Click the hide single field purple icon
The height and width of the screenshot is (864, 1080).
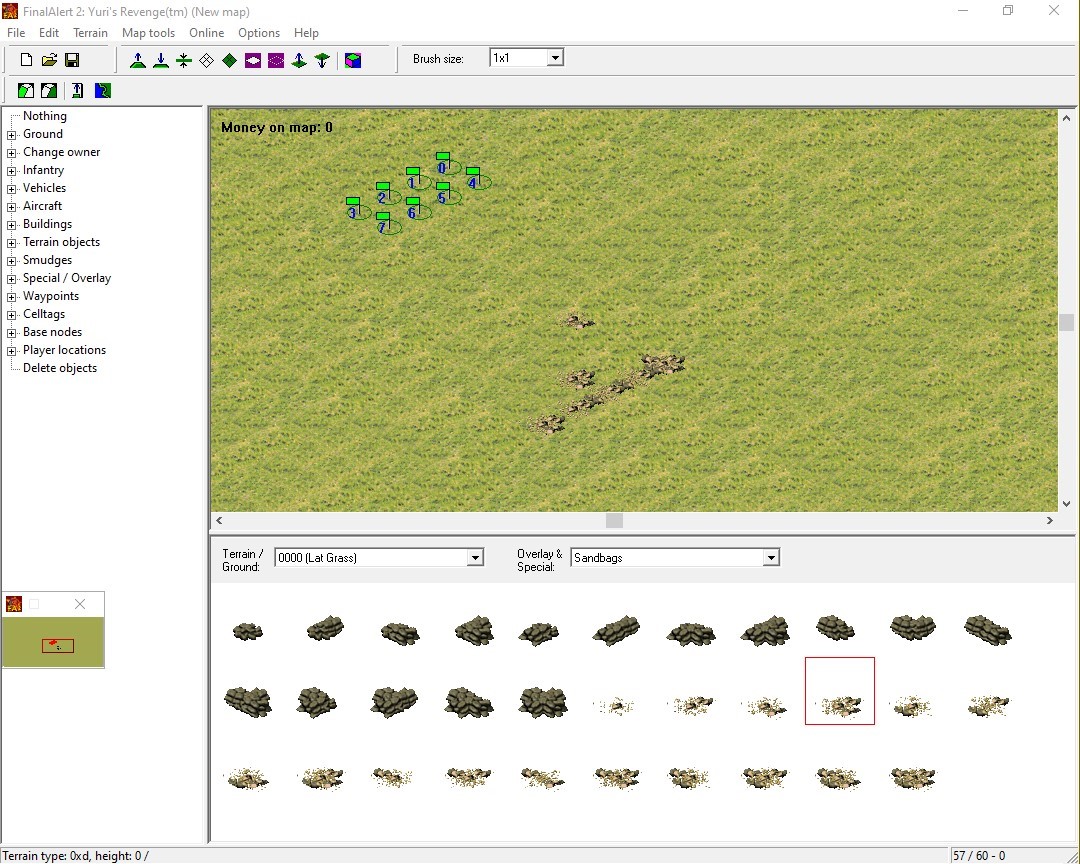tap(253, 61)
